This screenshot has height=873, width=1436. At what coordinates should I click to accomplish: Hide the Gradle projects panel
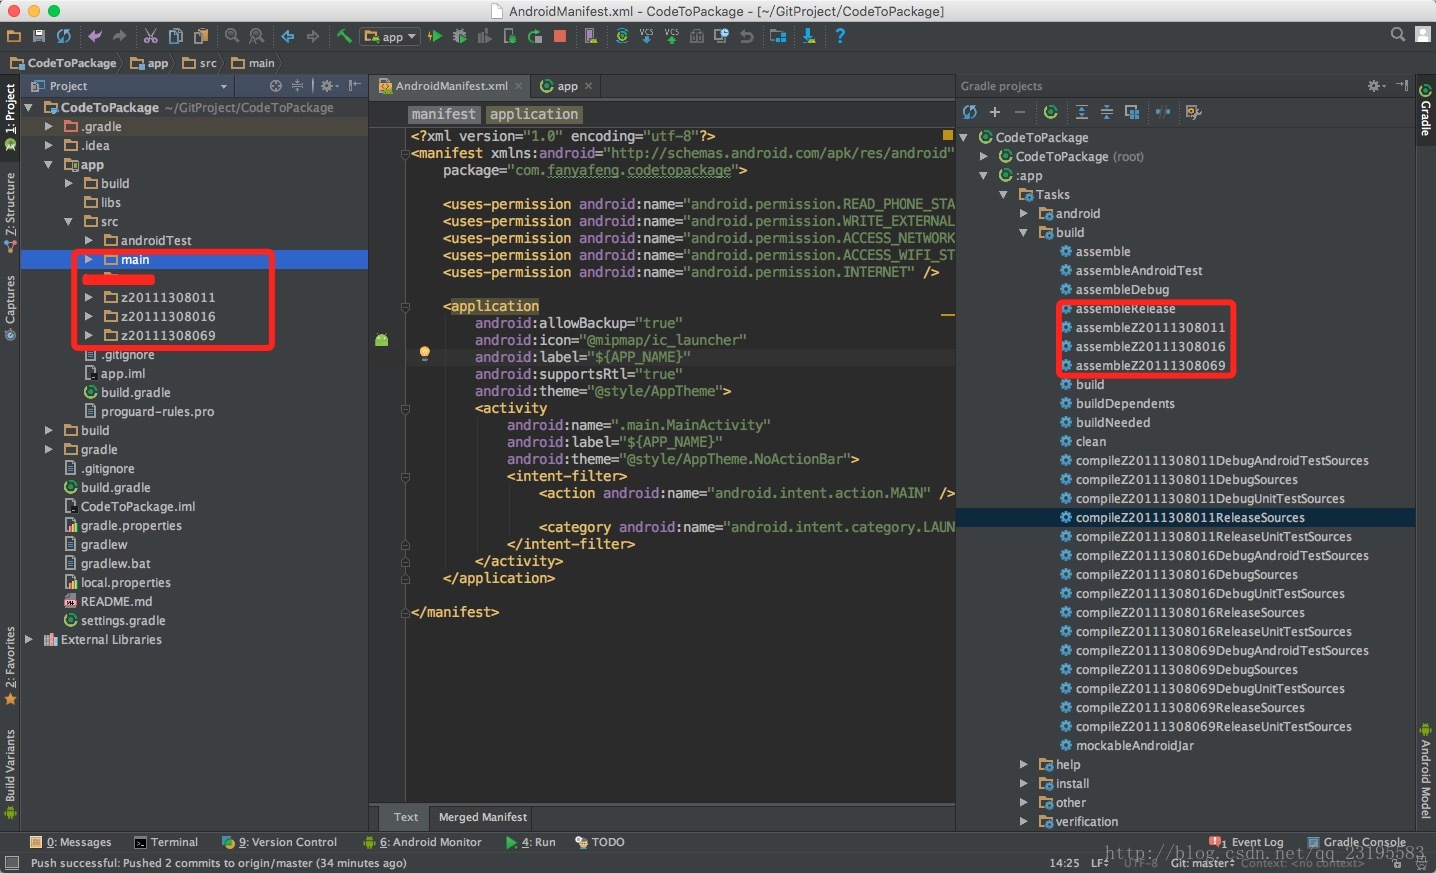[1402, 86]
